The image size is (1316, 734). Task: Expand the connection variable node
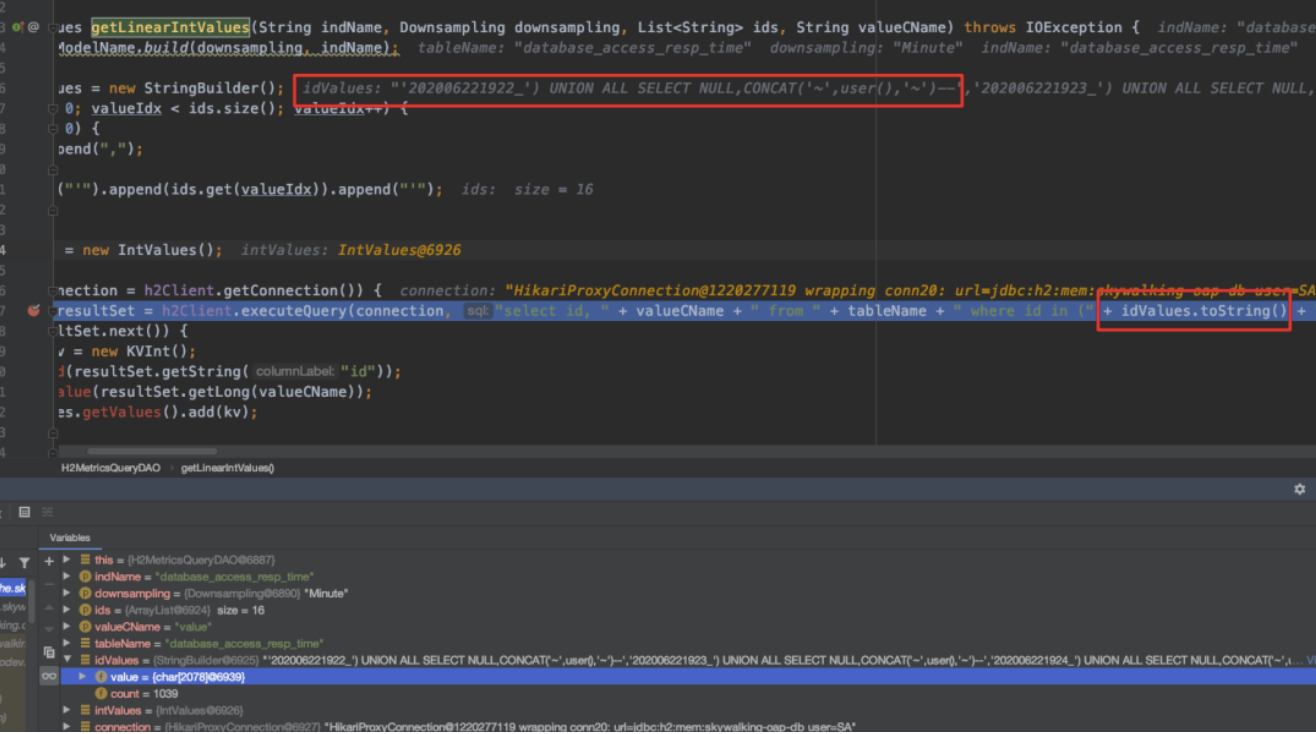pos(67,727)
